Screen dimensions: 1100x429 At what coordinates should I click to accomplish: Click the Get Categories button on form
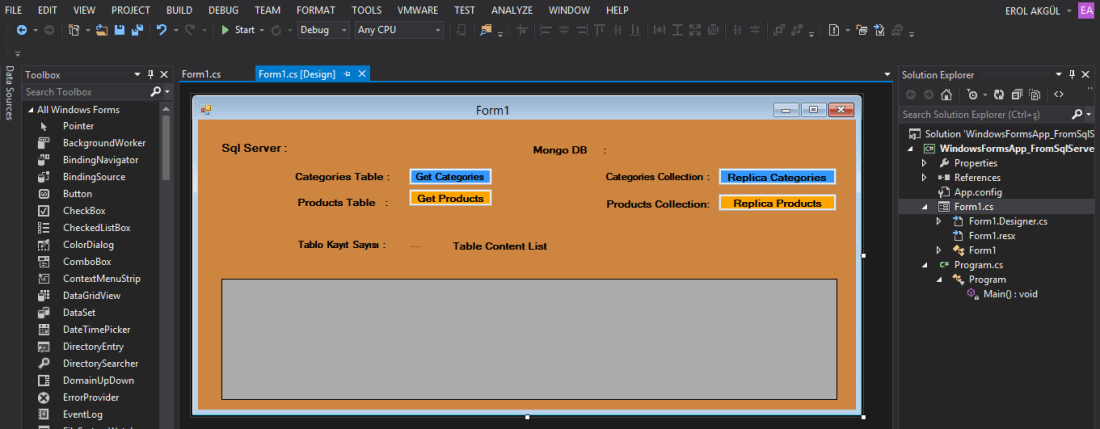pos(450,177)
